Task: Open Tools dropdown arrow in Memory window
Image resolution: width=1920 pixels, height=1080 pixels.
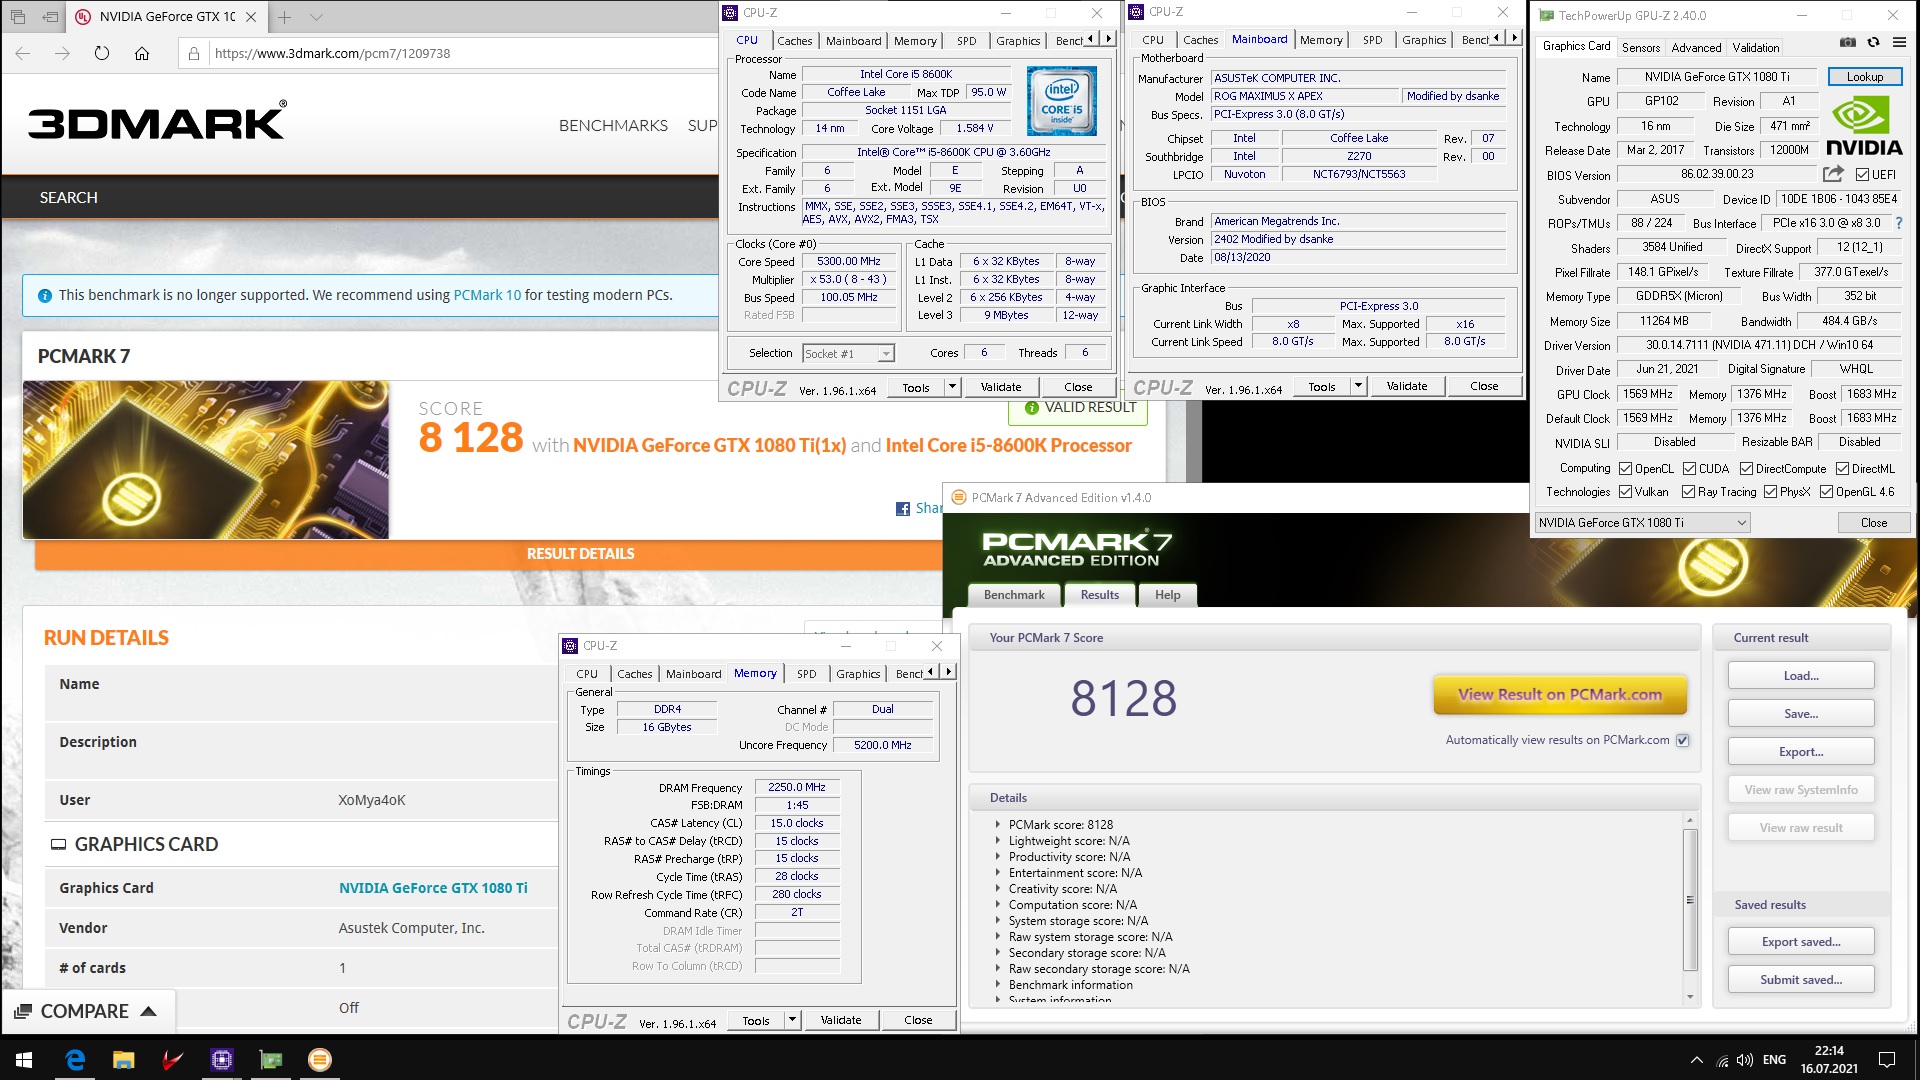Action: coord(792,1020)
